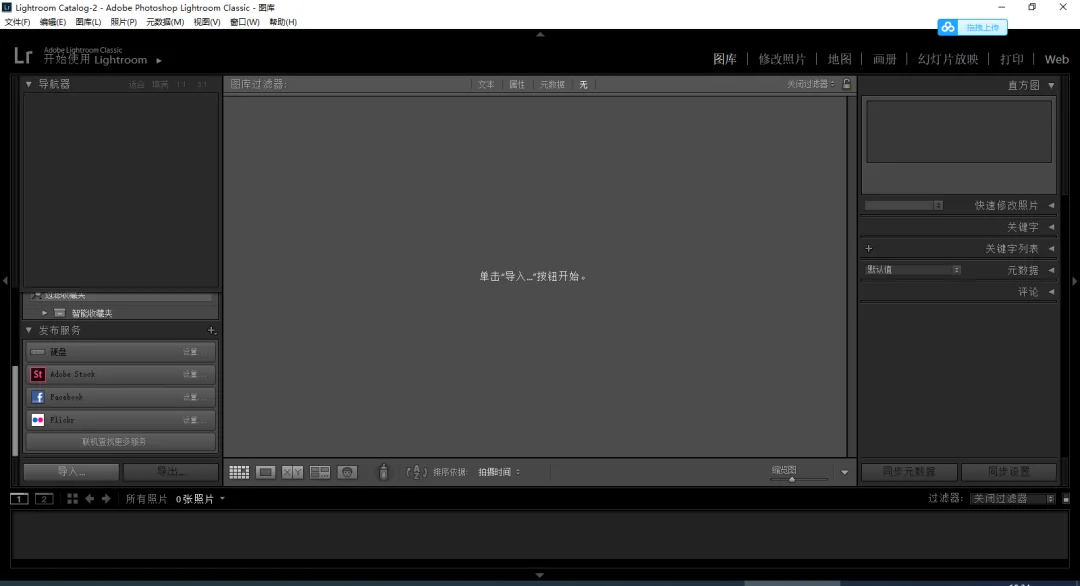Click the 导入... import button
Image resolution: width=1080 pixels, height=586 pixels.
(71, 472)
